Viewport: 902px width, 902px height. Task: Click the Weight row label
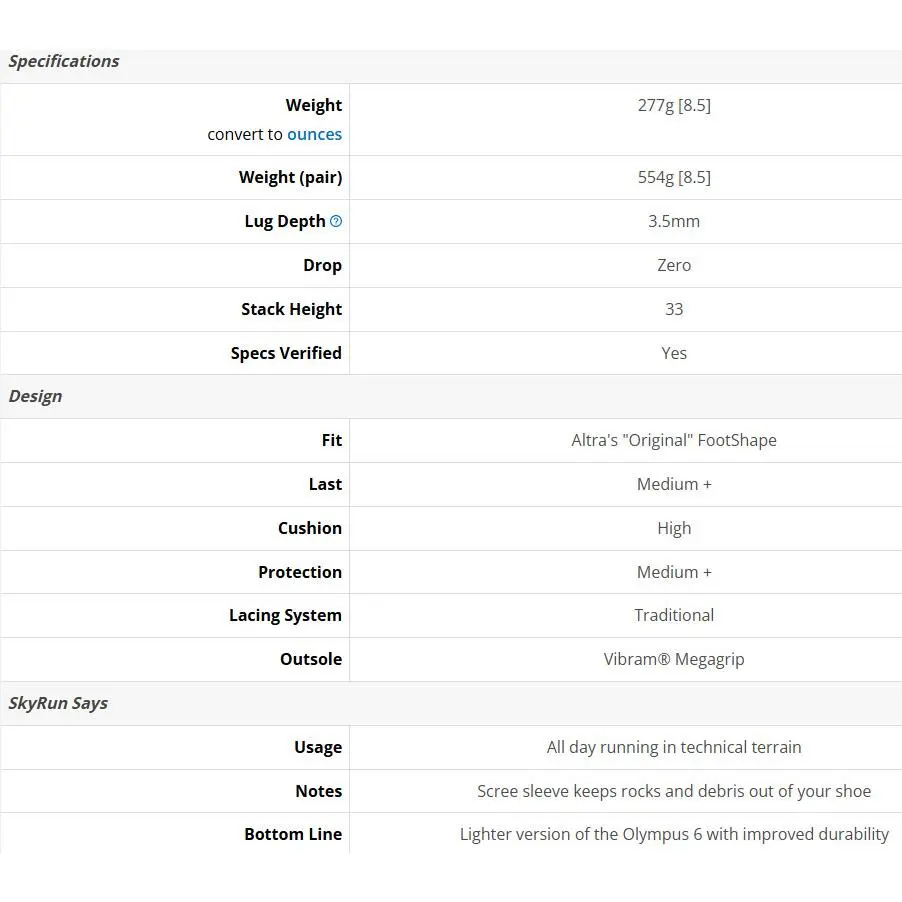(314, 105)
